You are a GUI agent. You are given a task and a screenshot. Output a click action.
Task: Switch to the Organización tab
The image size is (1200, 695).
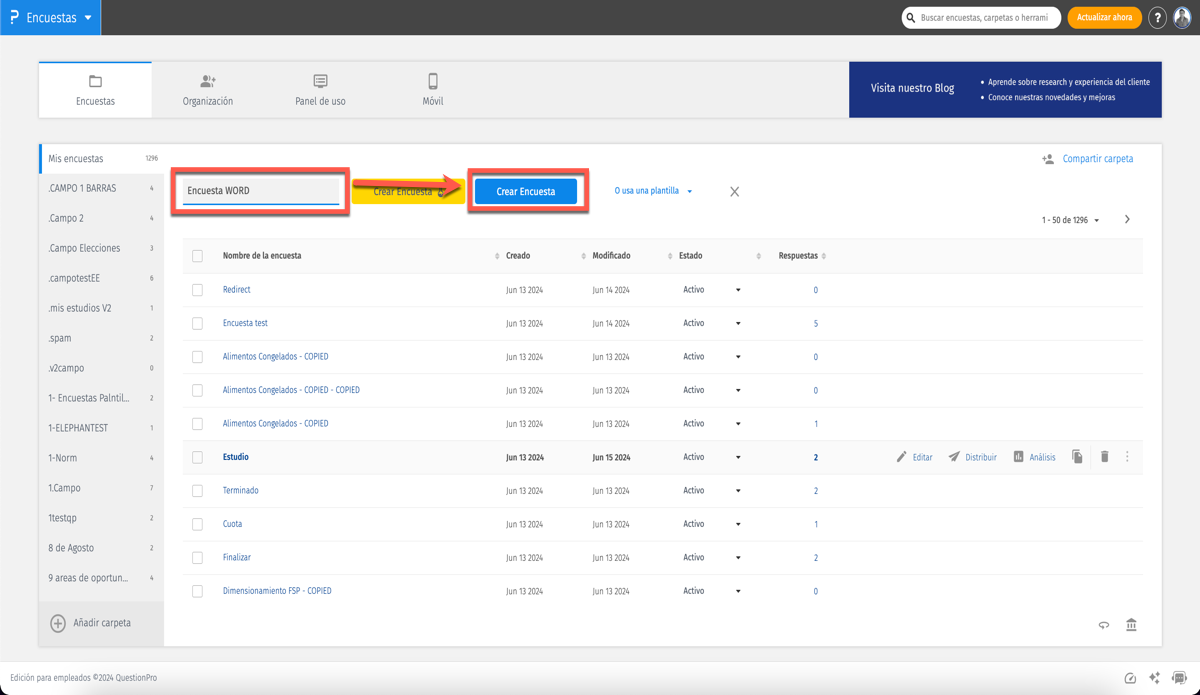(x=207, y=90)
